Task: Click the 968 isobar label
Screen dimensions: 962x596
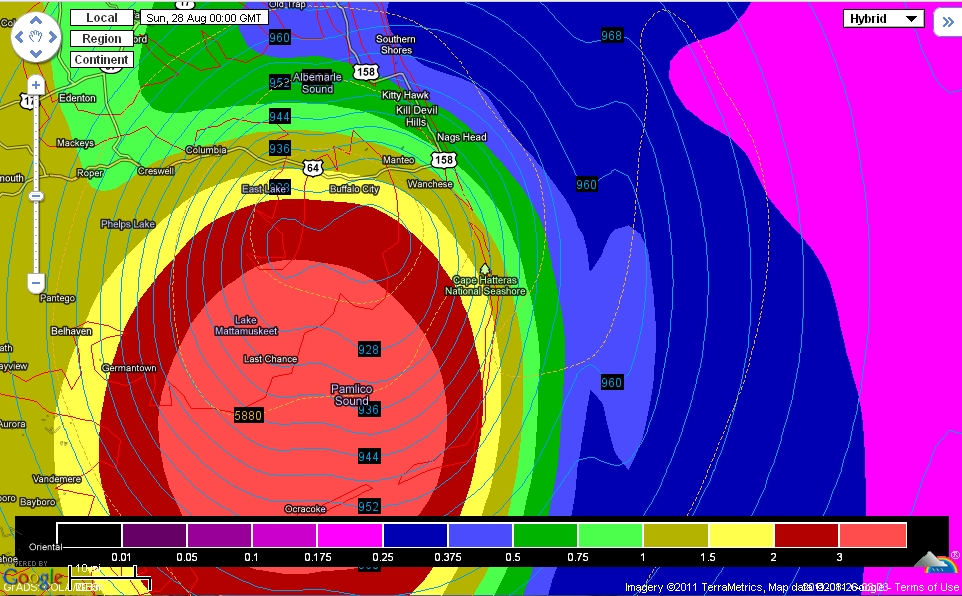Action: pyautogui.click(x=611, y=35)
